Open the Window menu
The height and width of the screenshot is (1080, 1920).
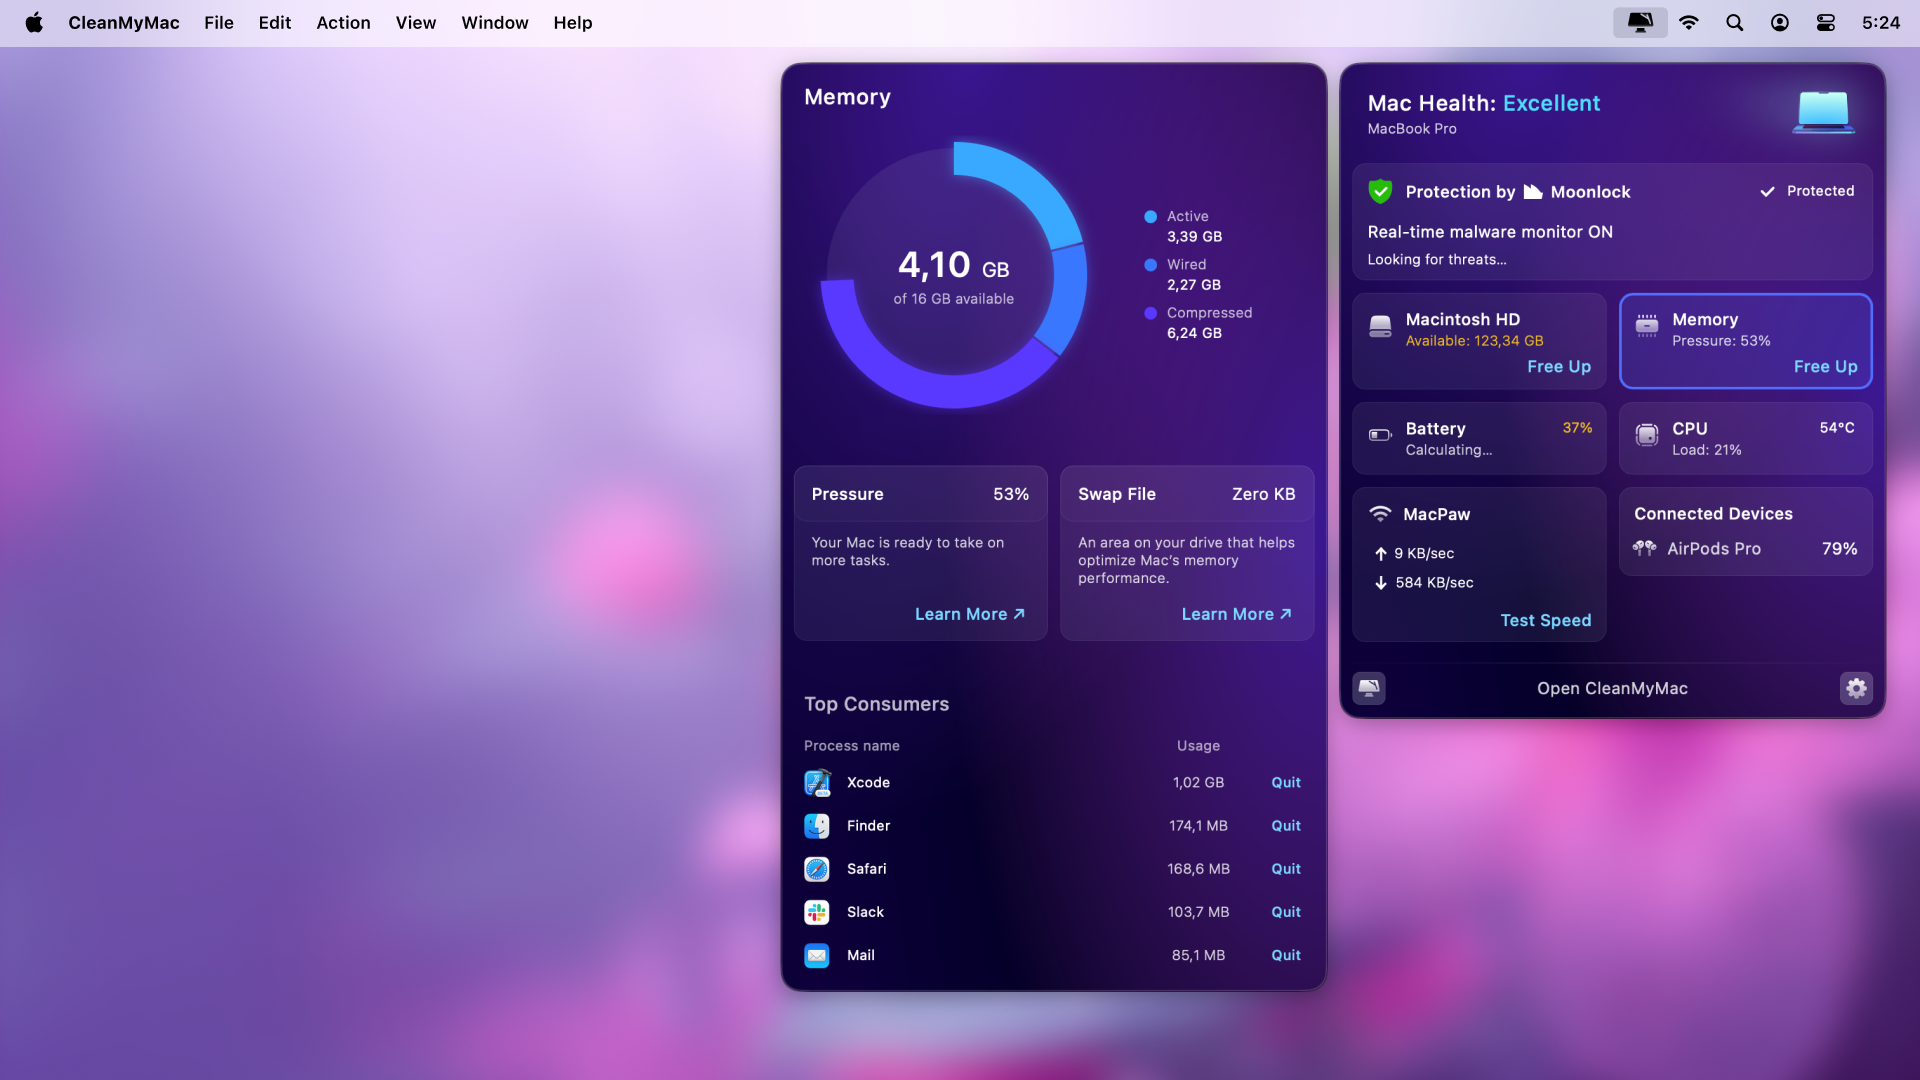(494, 22)
